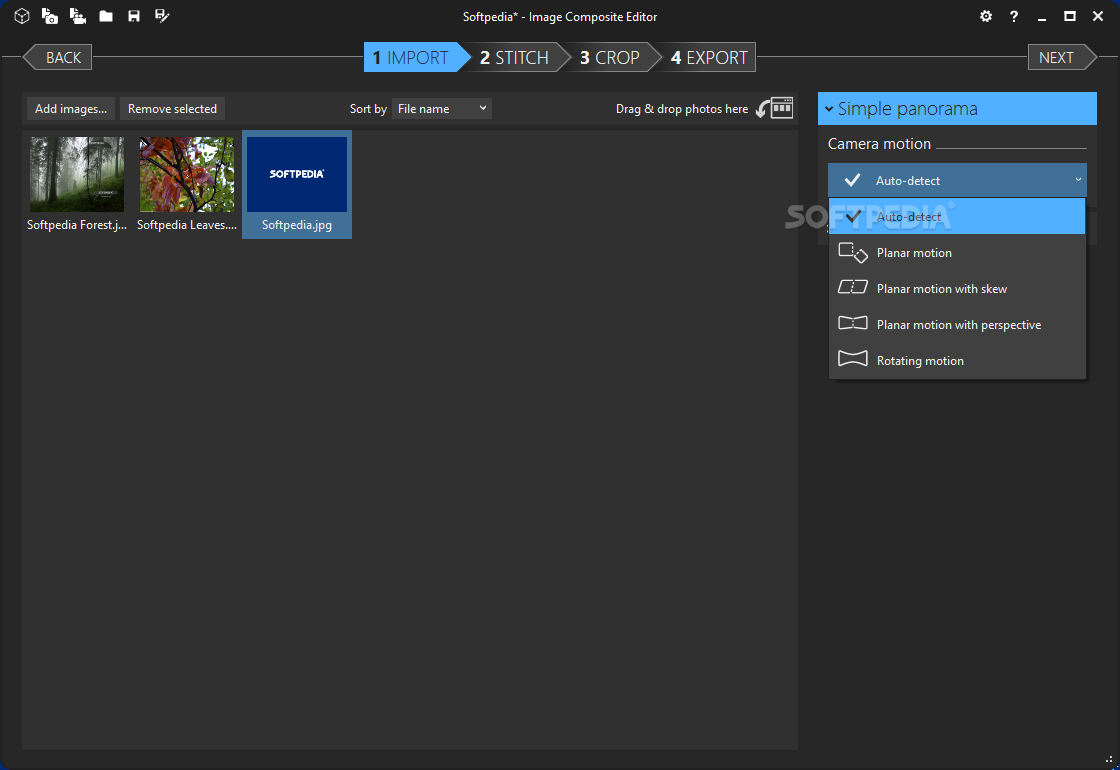This screenshot has width=1120, height=770.
Task: Click the Remove selected button
Action: [172, 109]
